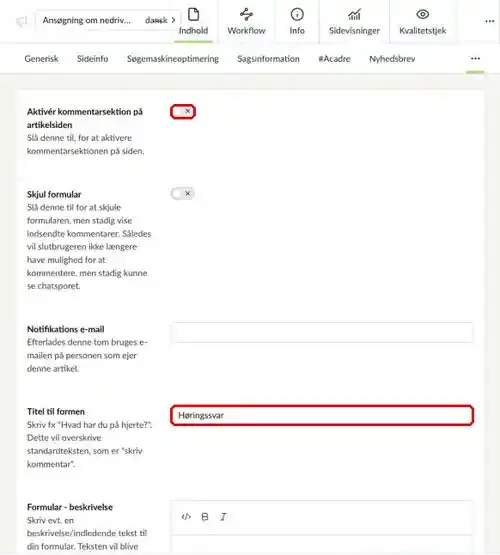Open the dansk language variant dropdown
This screenshot has width=500, height=555.
(160, 20)
